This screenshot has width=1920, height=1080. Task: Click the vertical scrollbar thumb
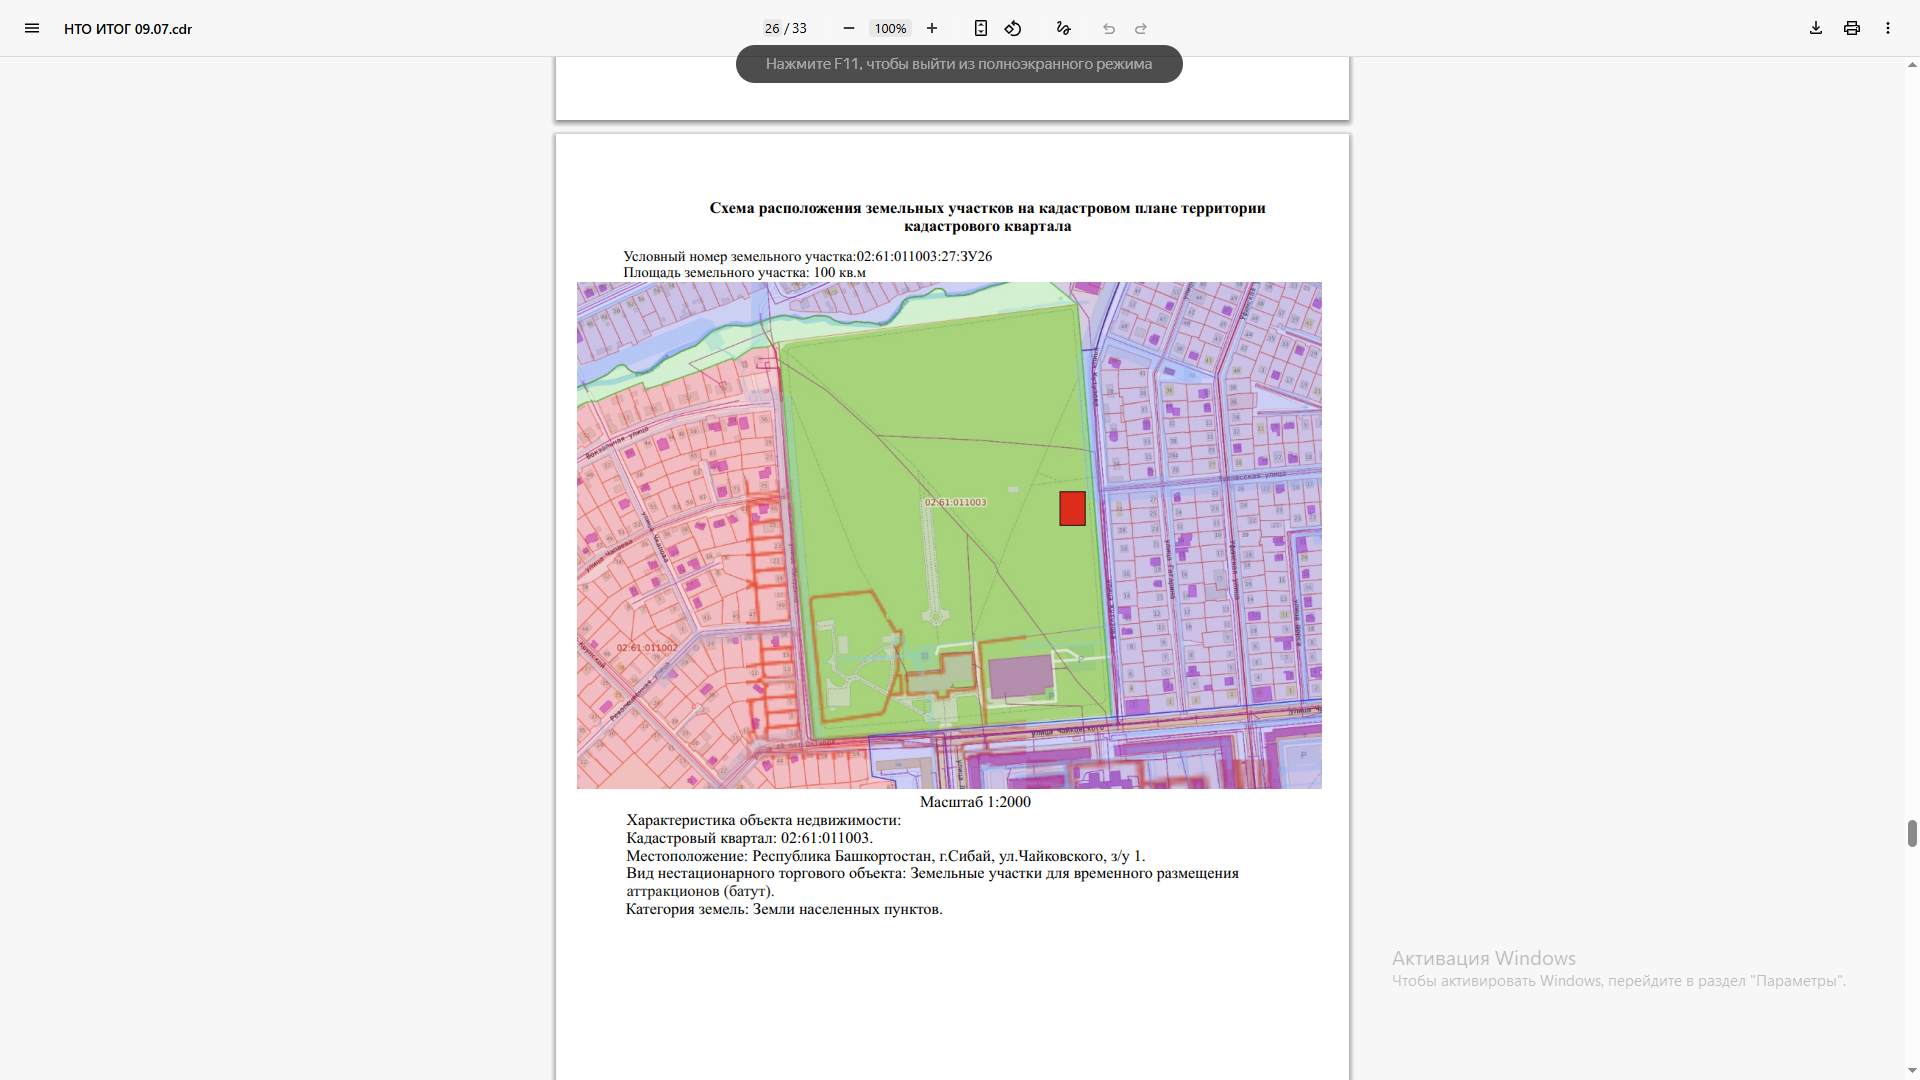coord(1912,833)
